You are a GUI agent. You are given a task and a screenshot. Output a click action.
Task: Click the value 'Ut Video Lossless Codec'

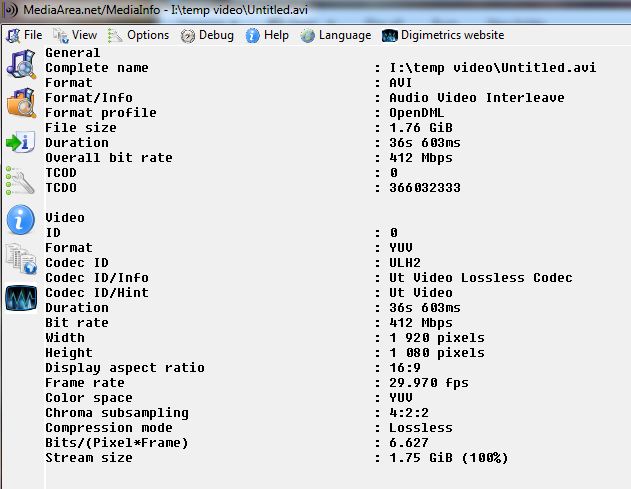tap(481, 278)
